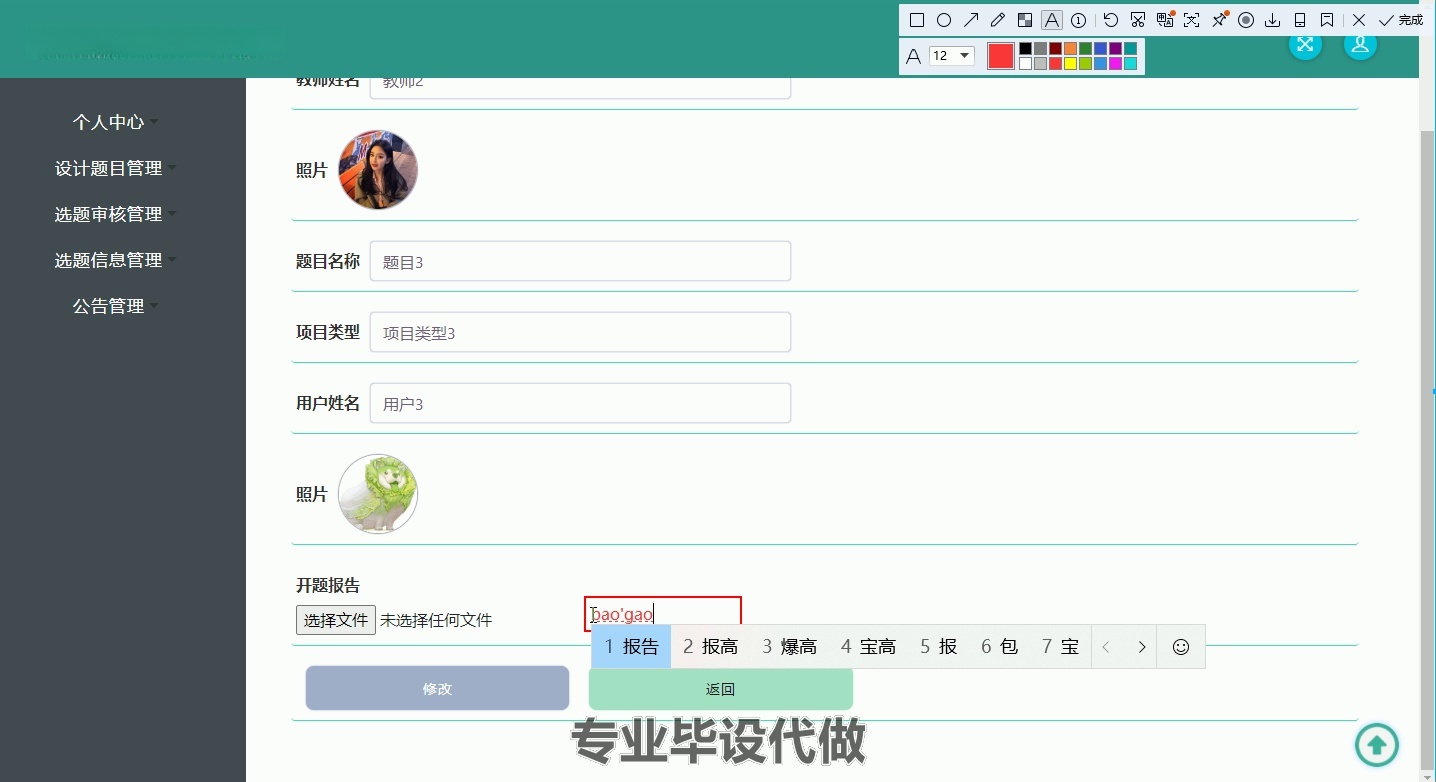The height and width of the screenshot is (782, 1436).
Task: Pick the dark green color swatch
Action: [1085, 48]
